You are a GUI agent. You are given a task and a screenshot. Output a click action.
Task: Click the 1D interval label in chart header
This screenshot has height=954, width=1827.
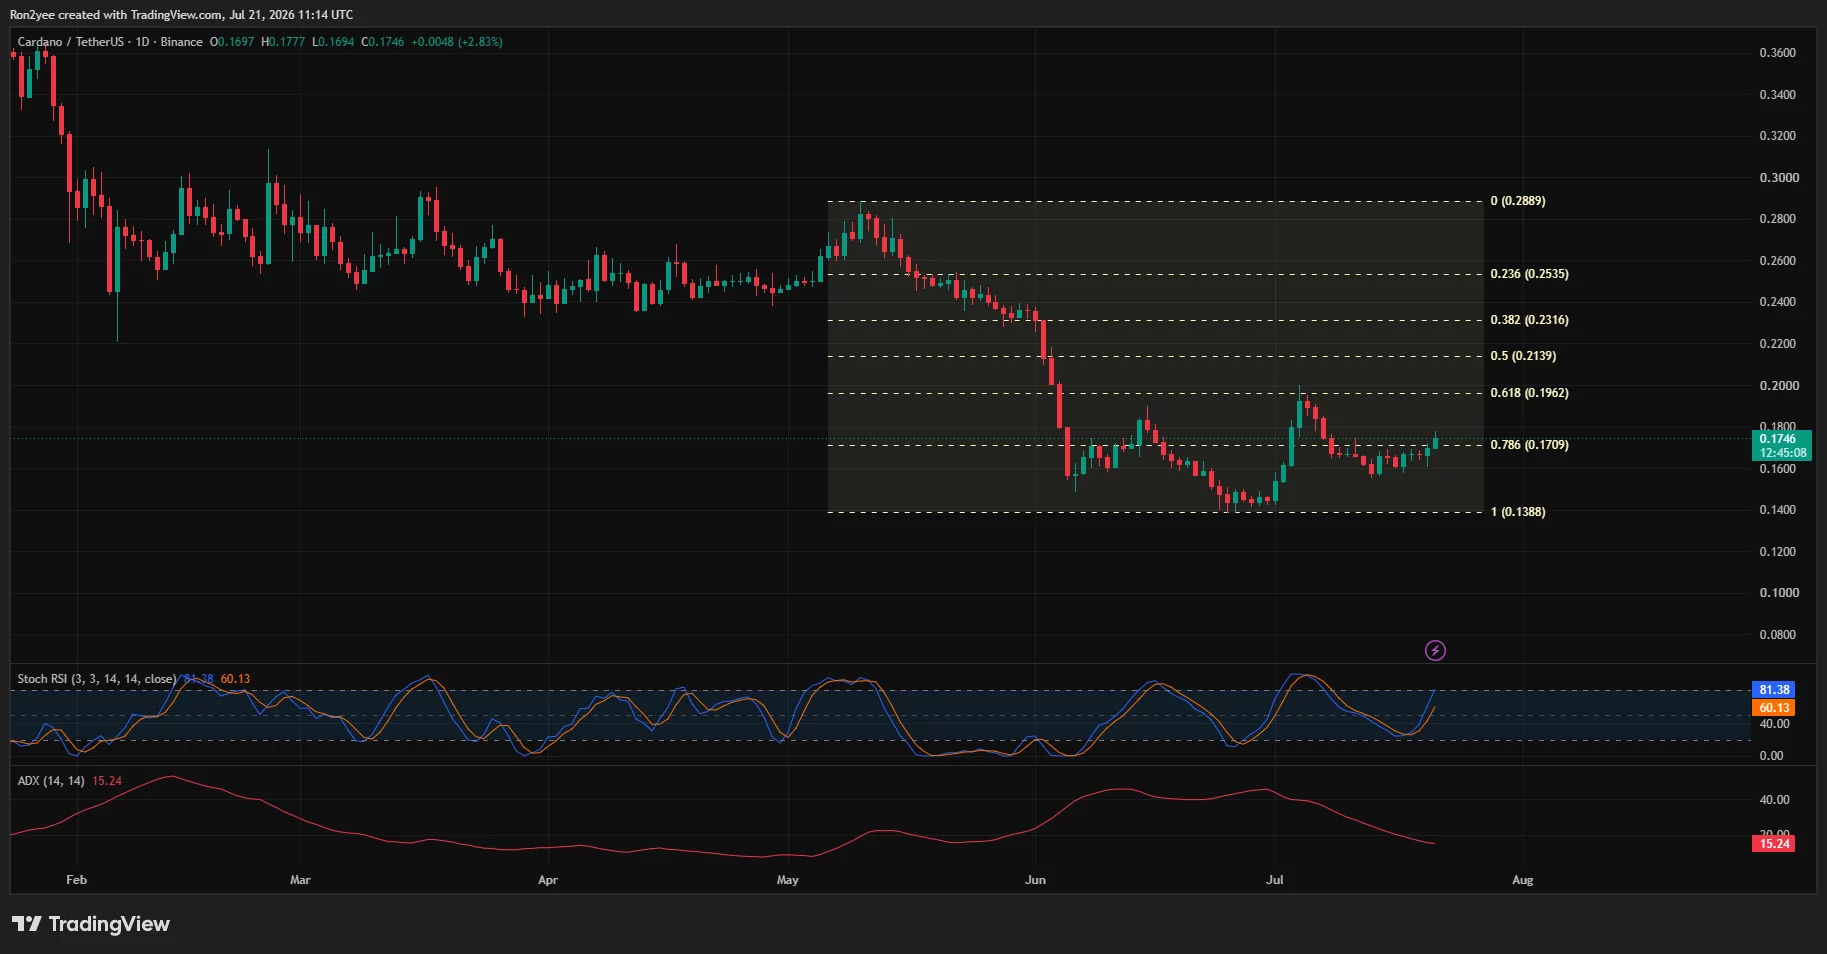(142, 42)
